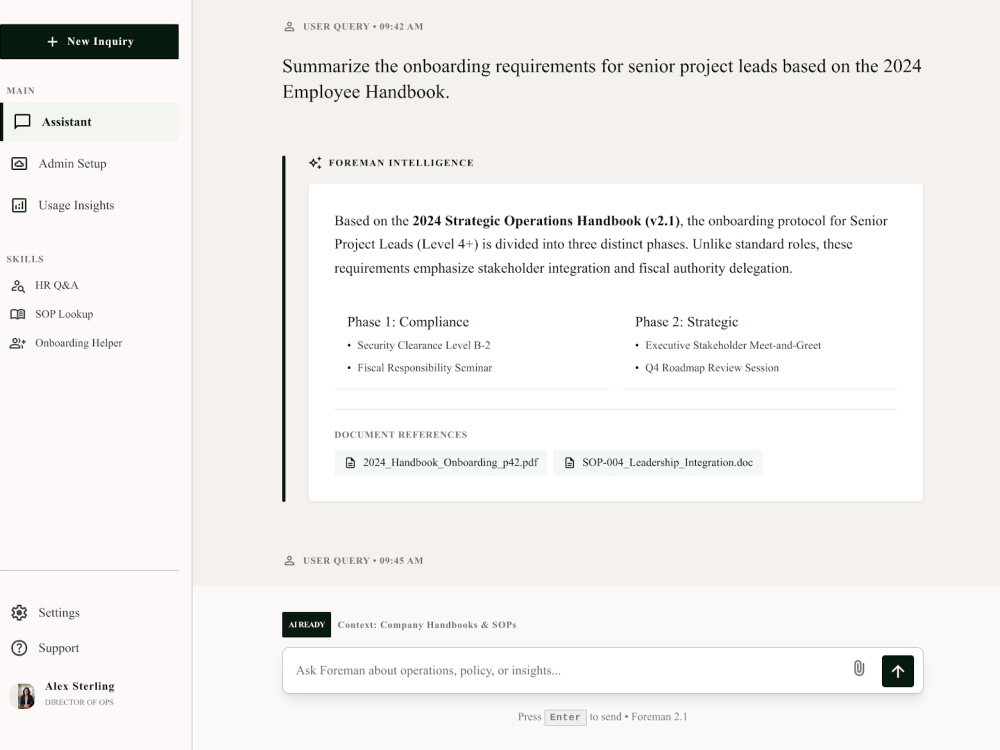Viewport: 1000px width, 750px height.
Task: Click the 2024 Strategic Operations Handbook bold text
Action: (547, 221)
